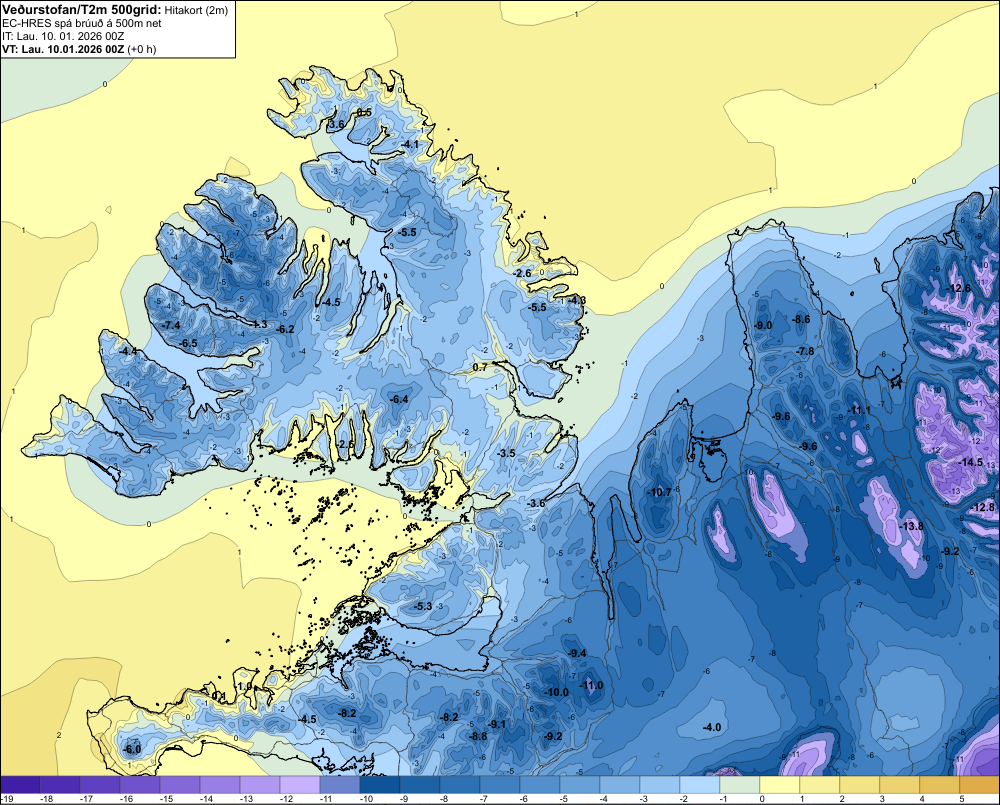
Task: Click the -6.0 temperature reading
Action: coord(132,749)
